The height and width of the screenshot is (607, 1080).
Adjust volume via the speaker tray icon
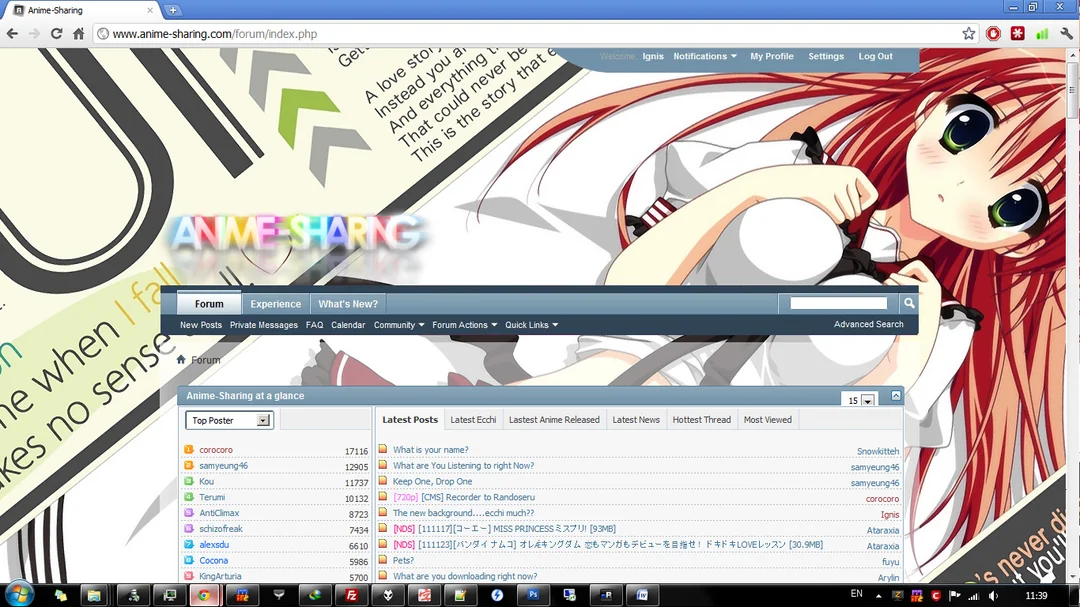[x=994, y=596]
